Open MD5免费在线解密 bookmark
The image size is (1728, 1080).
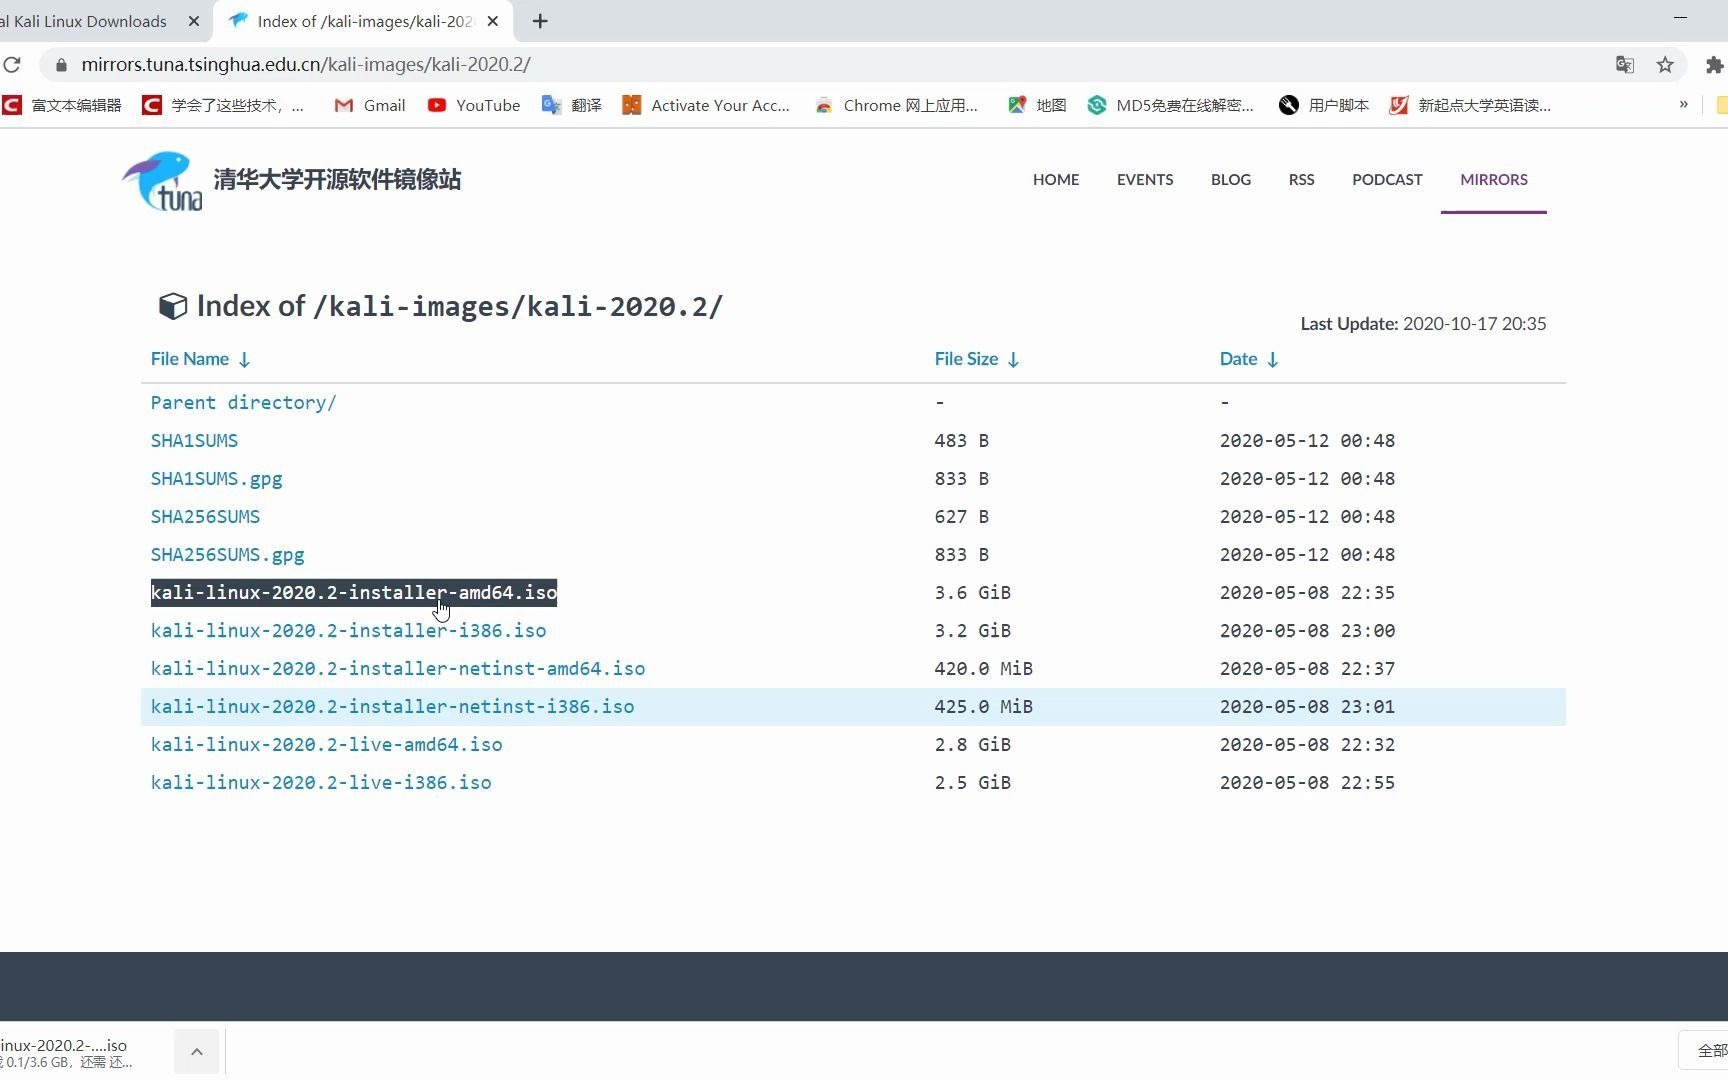pos(1171,105)
